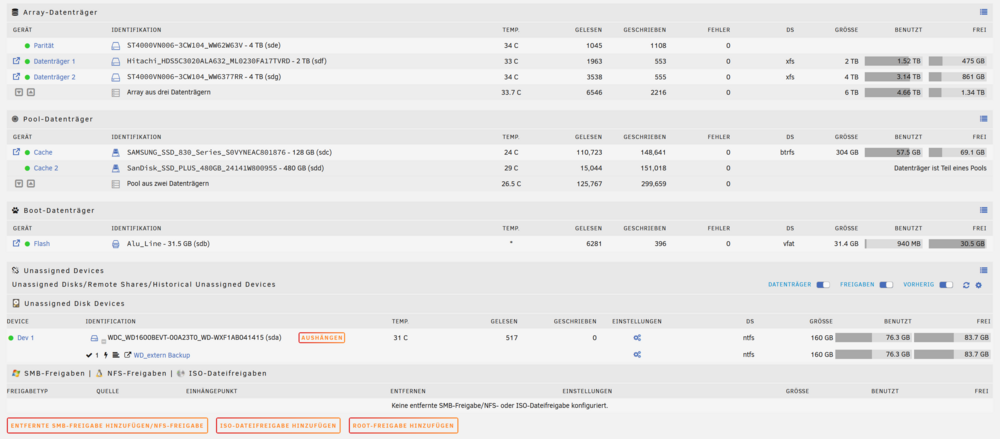Image resolution: width=1000 pixels, height=439 pixels.
Task: Click the disk icon beside Hitachi_HDS5C3020ALA632
Action: [x=116, y=61]
